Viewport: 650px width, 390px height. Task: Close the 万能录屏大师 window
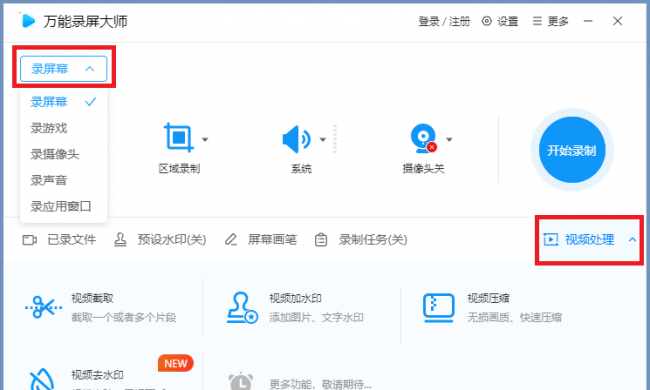click(x=618, y=21)
